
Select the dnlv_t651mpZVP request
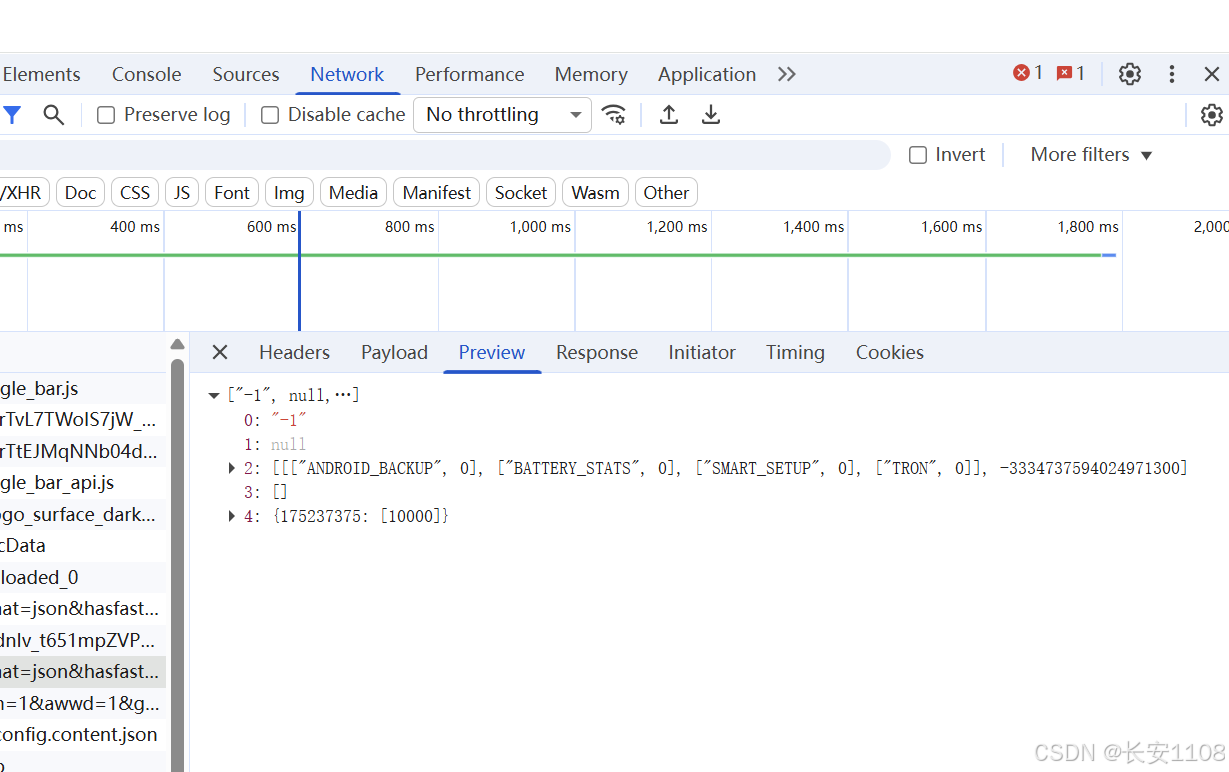point(83,640)
